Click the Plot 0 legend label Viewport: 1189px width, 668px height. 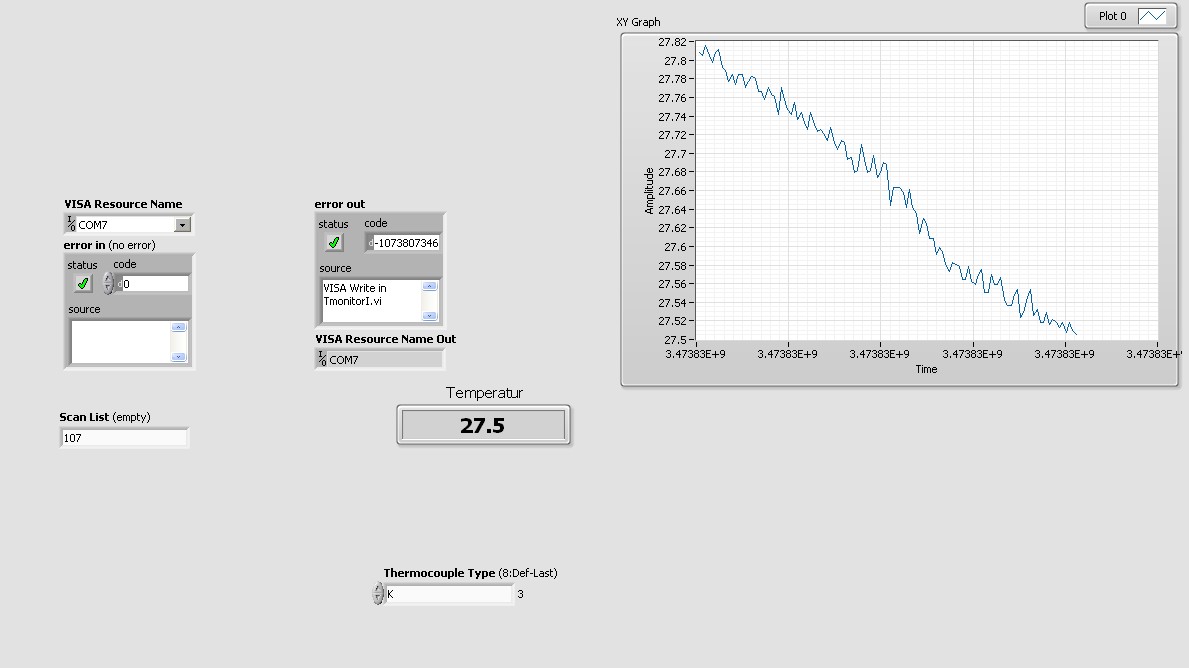[x=1112, y=16]
